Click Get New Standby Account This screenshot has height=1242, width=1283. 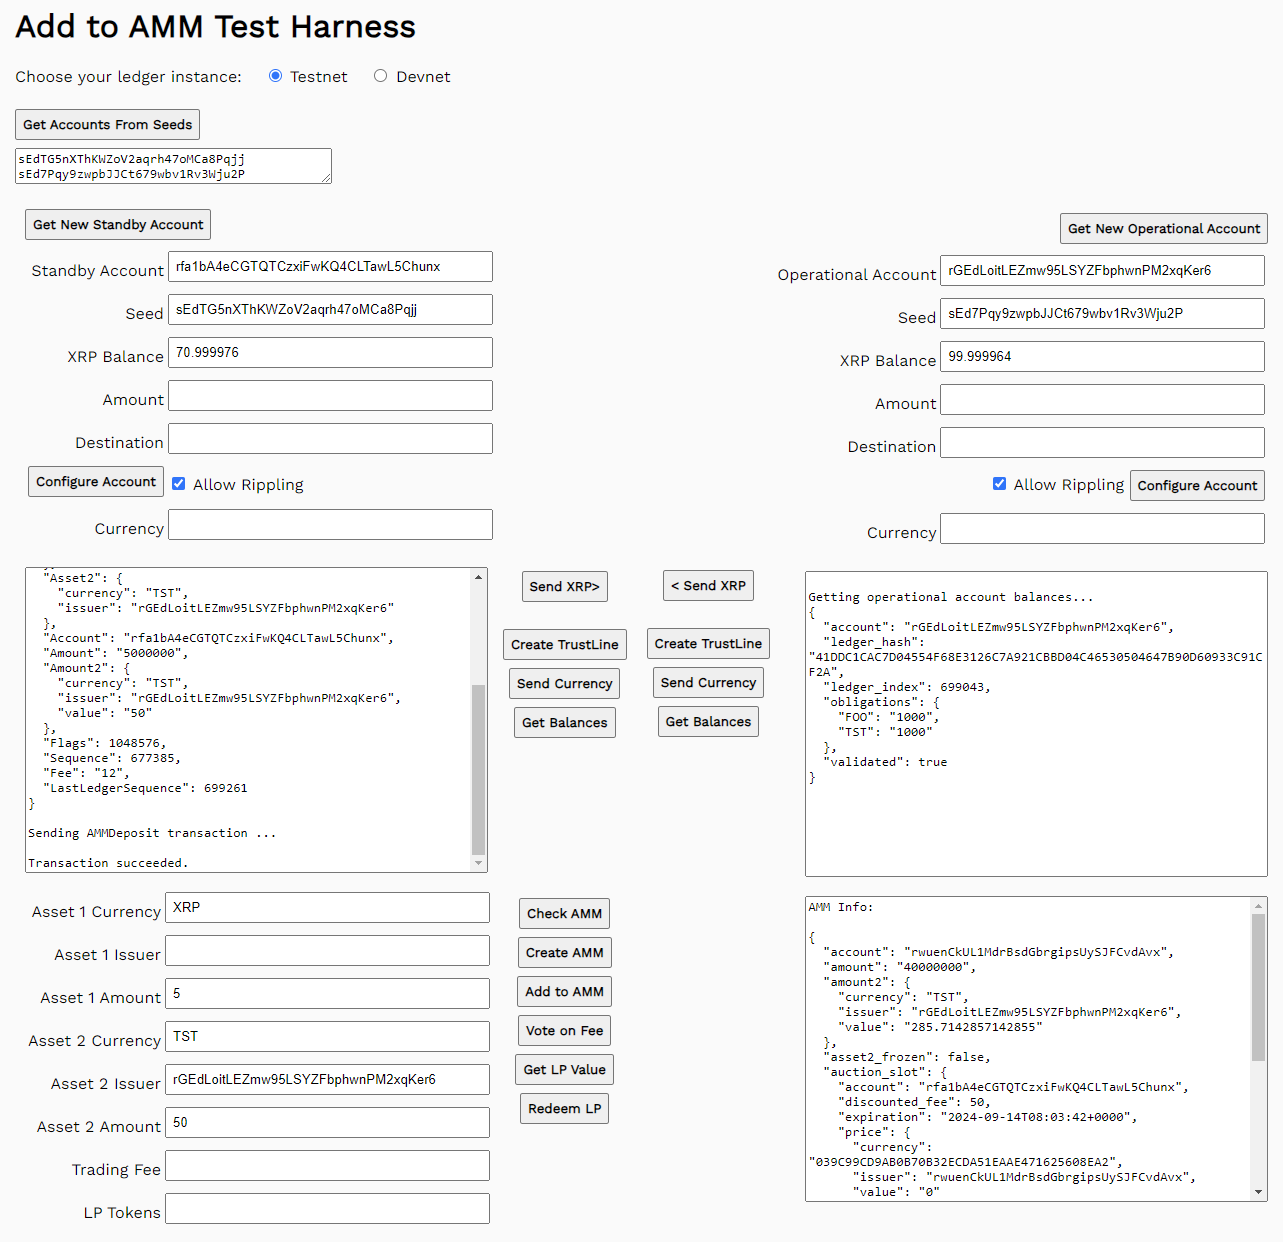[117, 224]
